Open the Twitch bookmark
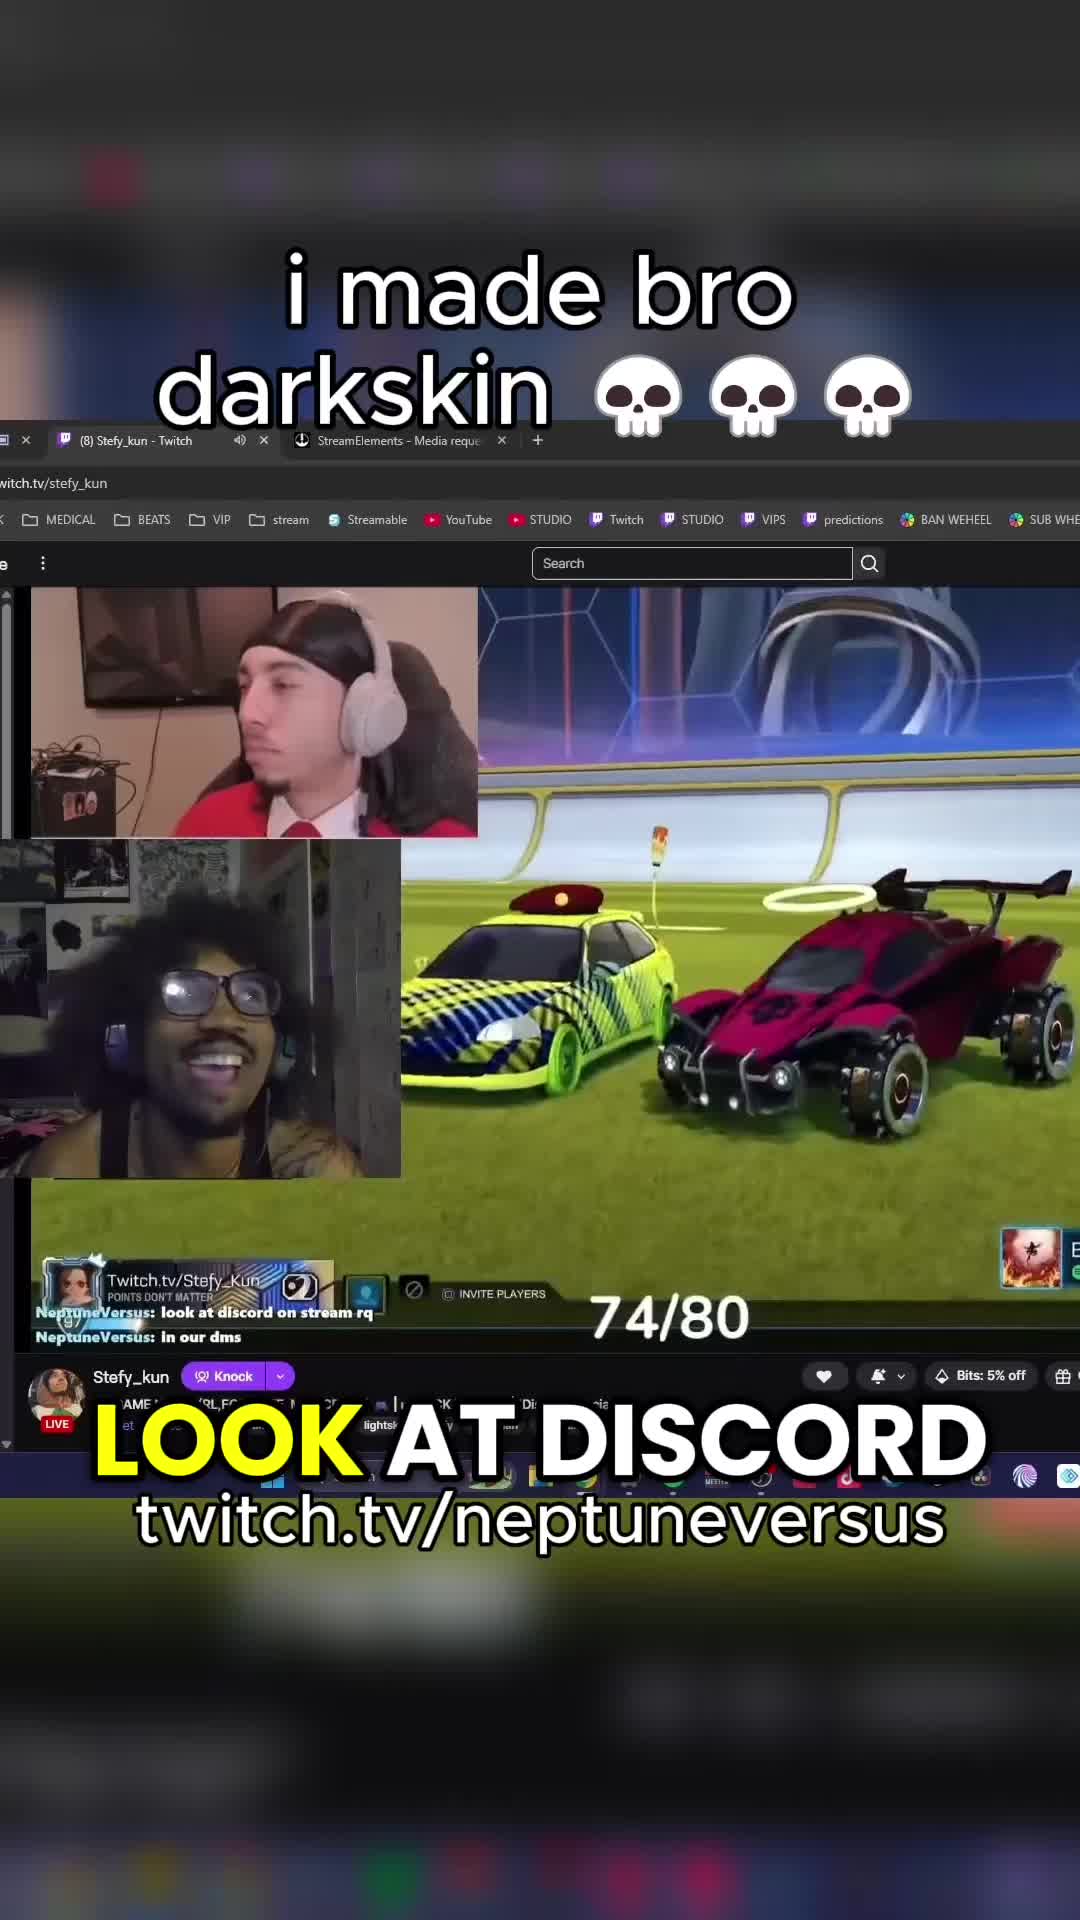 [x=617, y=520]
